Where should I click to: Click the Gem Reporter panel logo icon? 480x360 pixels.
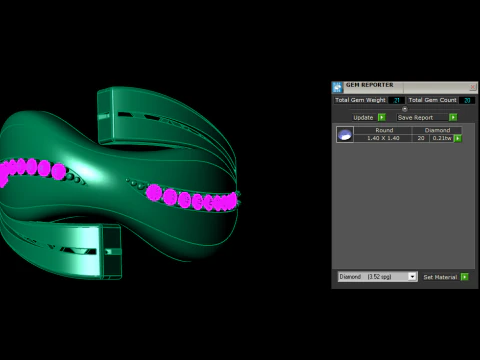pyautogui.click(x=337, y=87)
